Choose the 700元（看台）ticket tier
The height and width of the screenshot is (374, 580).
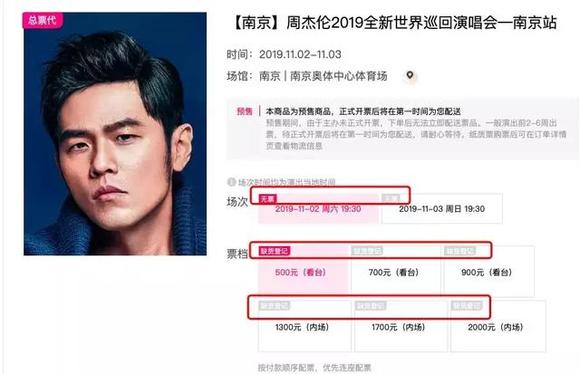[x=396, y=270]
